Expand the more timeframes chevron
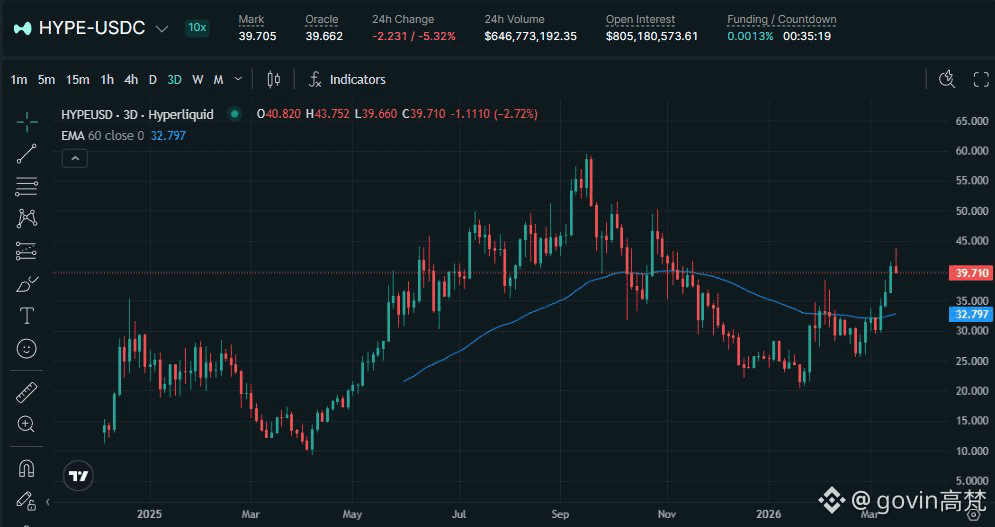 tap(239, 79)
